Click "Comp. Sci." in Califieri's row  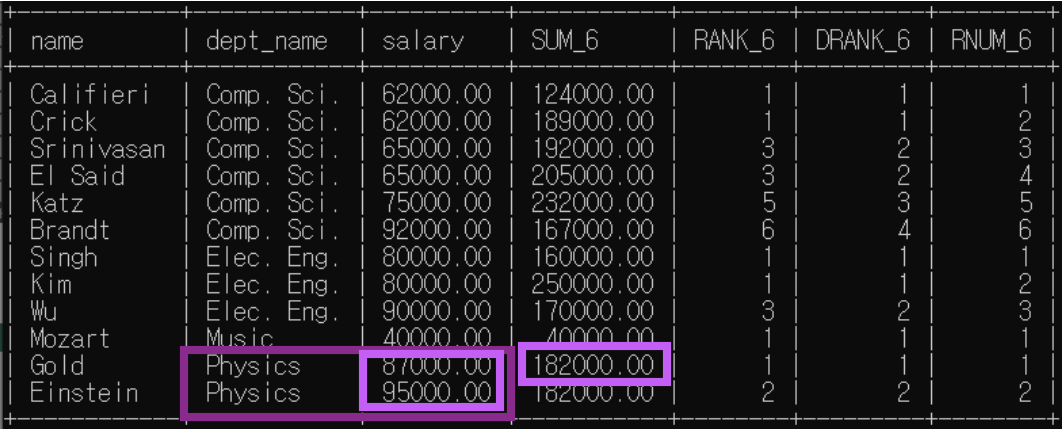[x=273, y=95]
